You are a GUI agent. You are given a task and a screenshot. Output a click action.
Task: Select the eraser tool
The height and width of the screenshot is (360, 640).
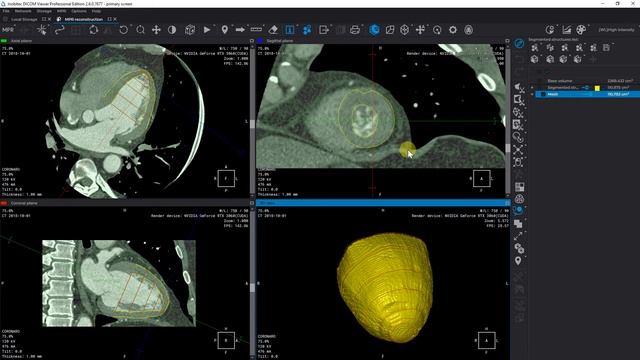[273, 30]
